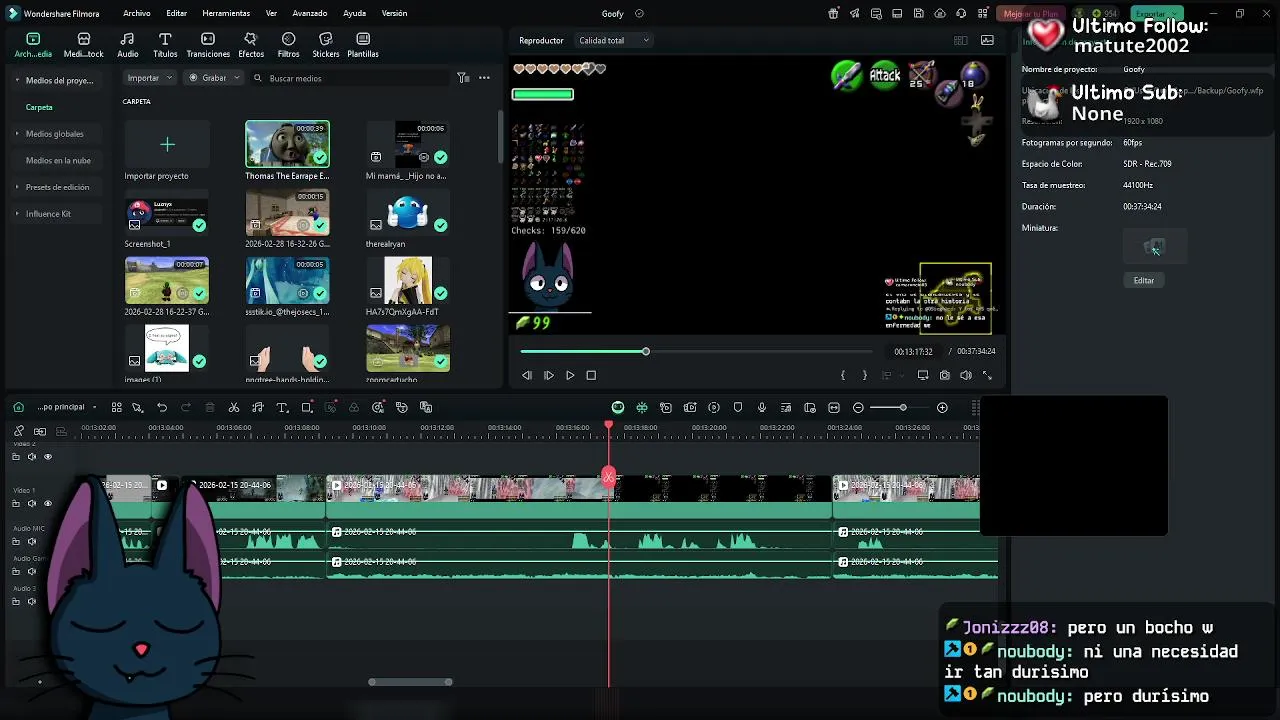Open the Medios stock tab
The width and height of the screenshot is (1280, 720).
83,45
